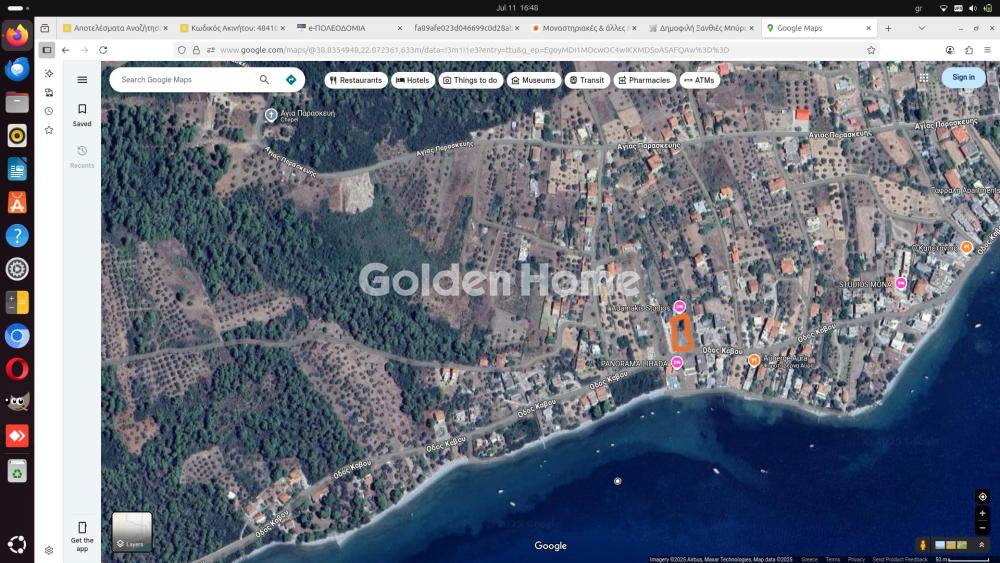This screenshot has width=1000, height=563.
Task: Show your location on the map
Action: point(983,497)
